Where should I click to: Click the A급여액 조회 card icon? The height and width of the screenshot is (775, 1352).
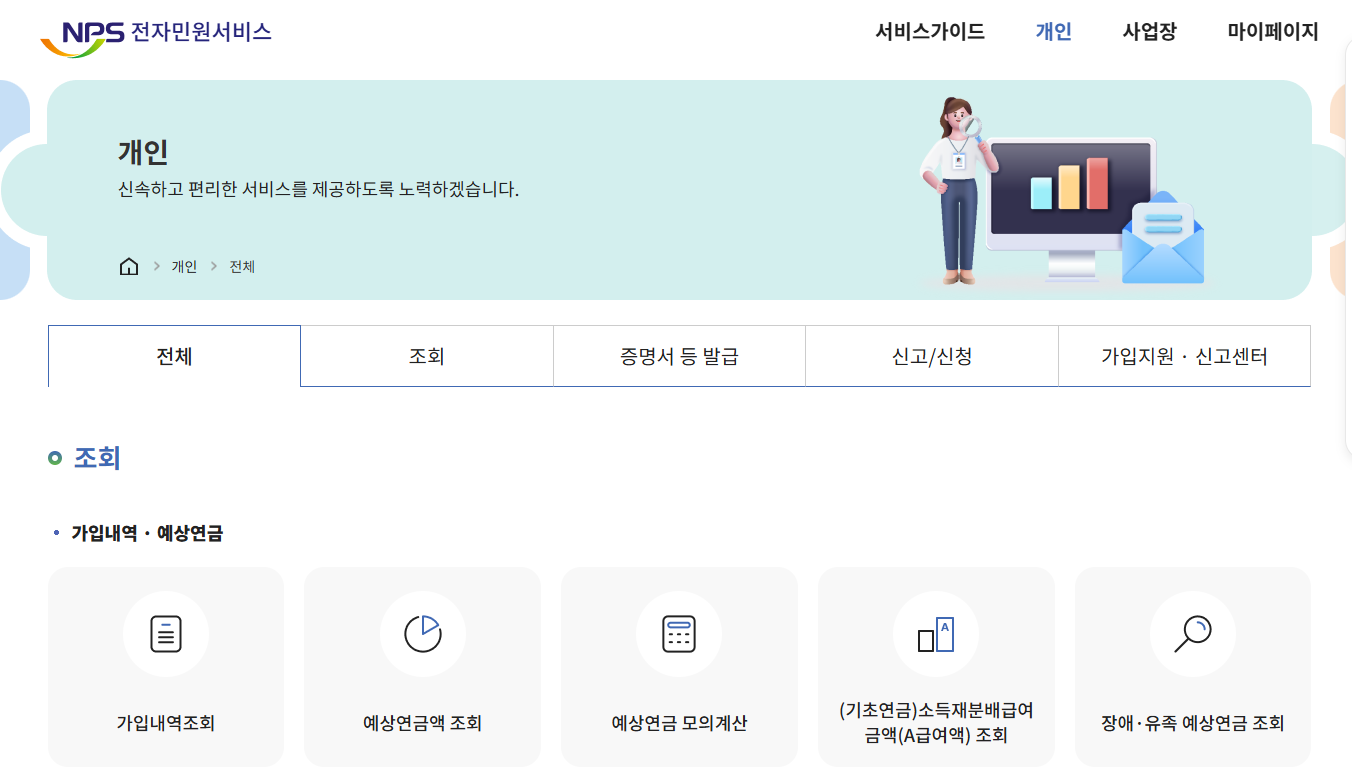point(936,633)
